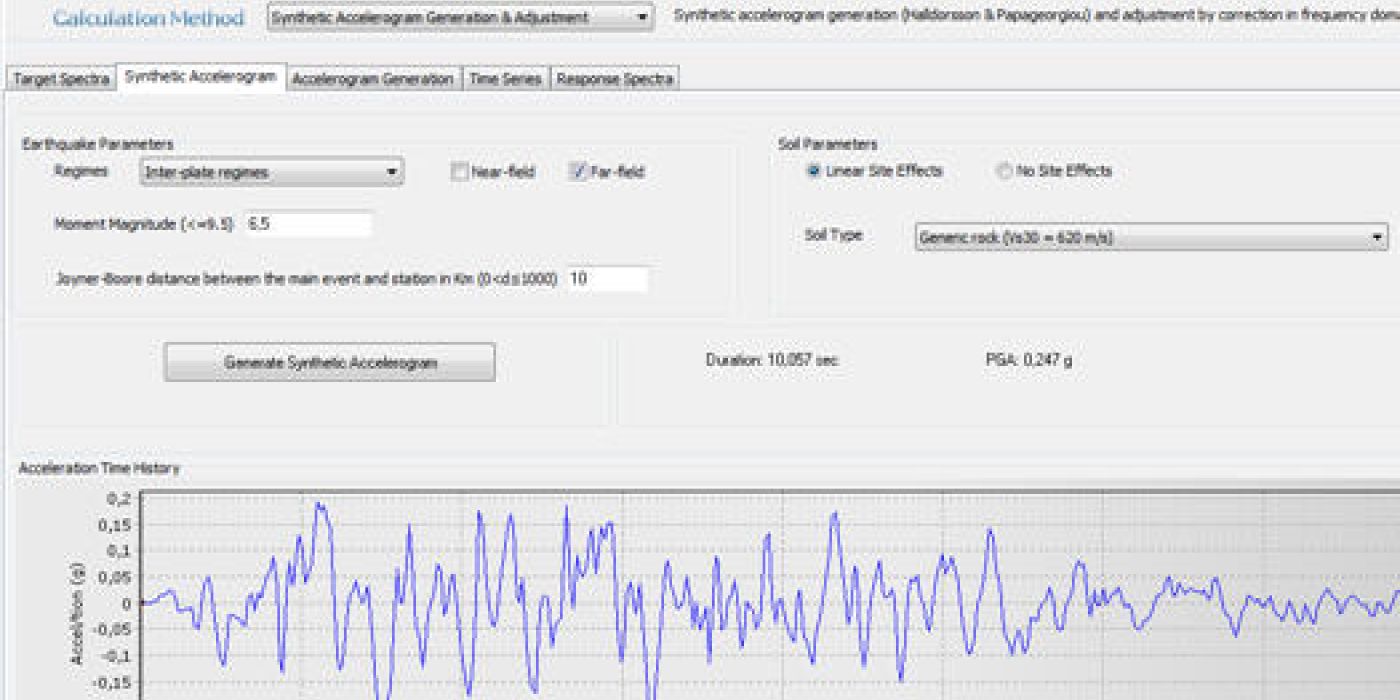Open the Accelerogram Generation tab
The width and height of the screenshot is (1400, 700).
click(x=373, y=79)
